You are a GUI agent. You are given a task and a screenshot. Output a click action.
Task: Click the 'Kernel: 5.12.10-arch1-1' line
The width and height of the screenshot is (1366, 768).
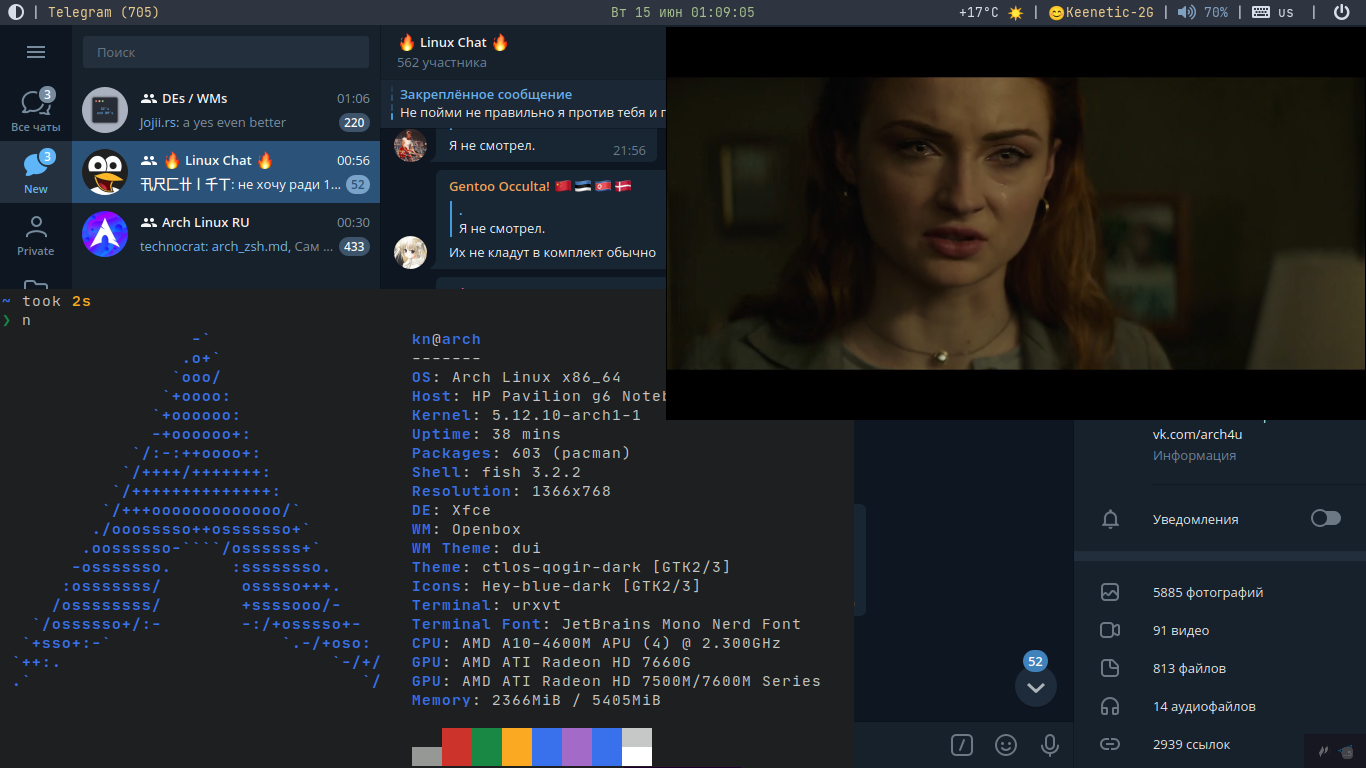pyautogui.click(x=526, y=415)
